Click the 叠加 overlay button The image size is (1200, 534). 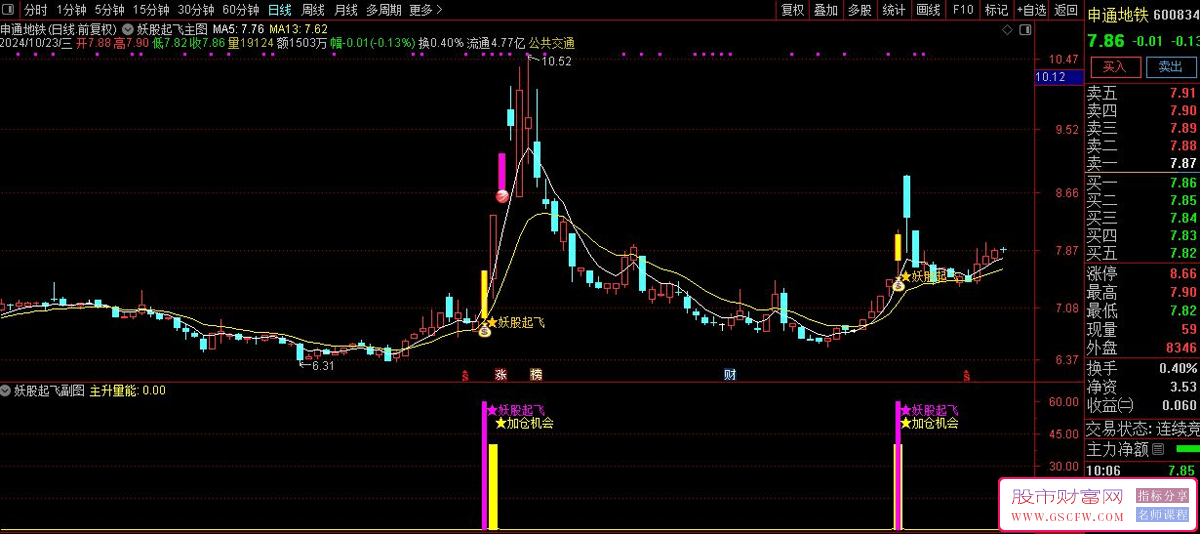click(x=826, y=10)
